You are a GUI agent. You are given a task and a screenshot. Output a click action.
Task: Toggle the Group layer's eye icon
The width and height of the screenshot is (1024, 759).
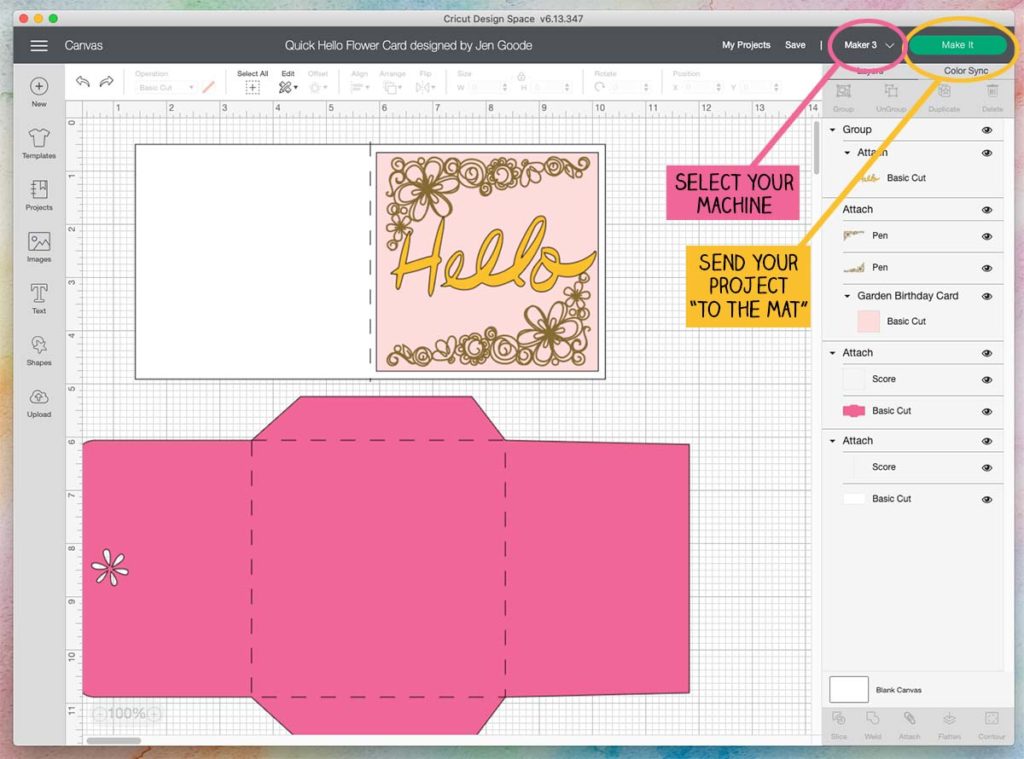986,129
